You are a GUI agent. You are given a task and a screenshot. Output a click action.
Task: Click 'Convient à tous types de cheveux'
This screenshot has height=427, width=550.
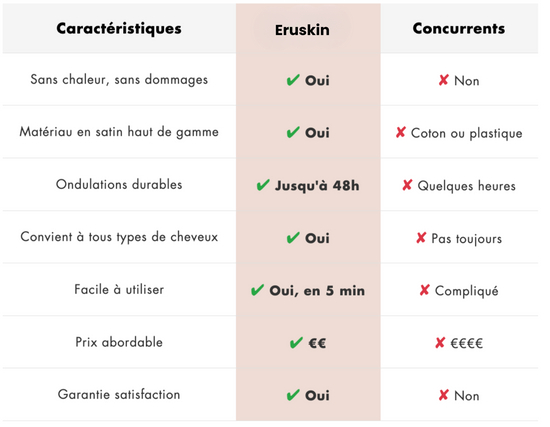[119, 237]
